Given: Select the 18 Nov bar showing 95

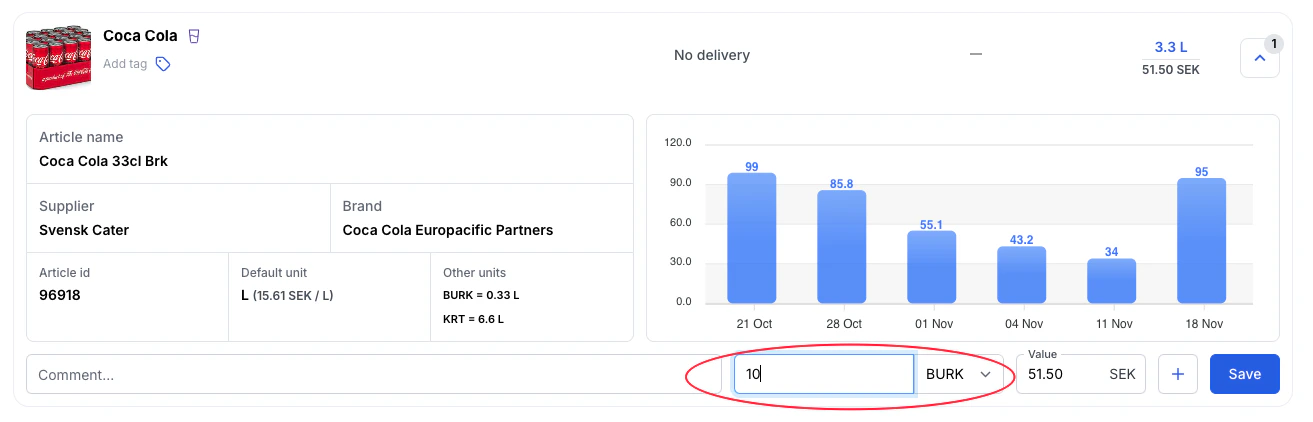Looking at the screenshot, I should 1202,240.
